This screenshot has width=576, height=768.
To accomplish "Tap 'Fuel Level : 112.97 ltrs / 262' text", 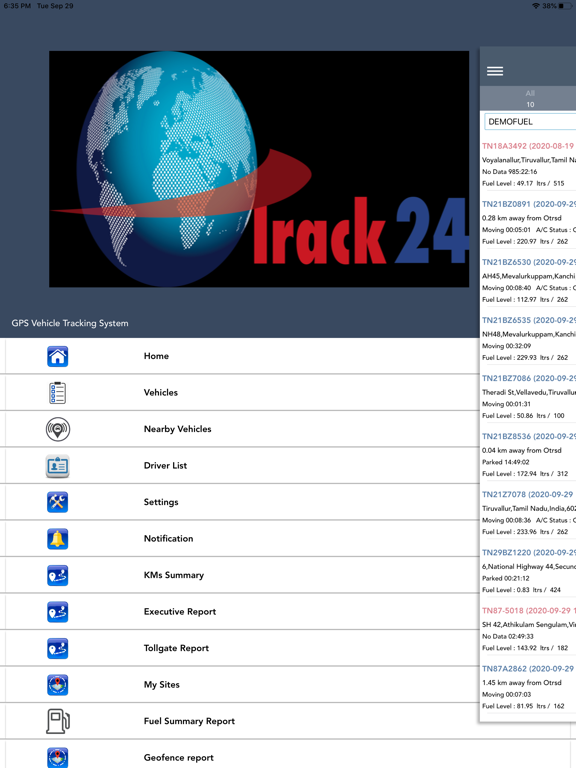I will 525,300.
